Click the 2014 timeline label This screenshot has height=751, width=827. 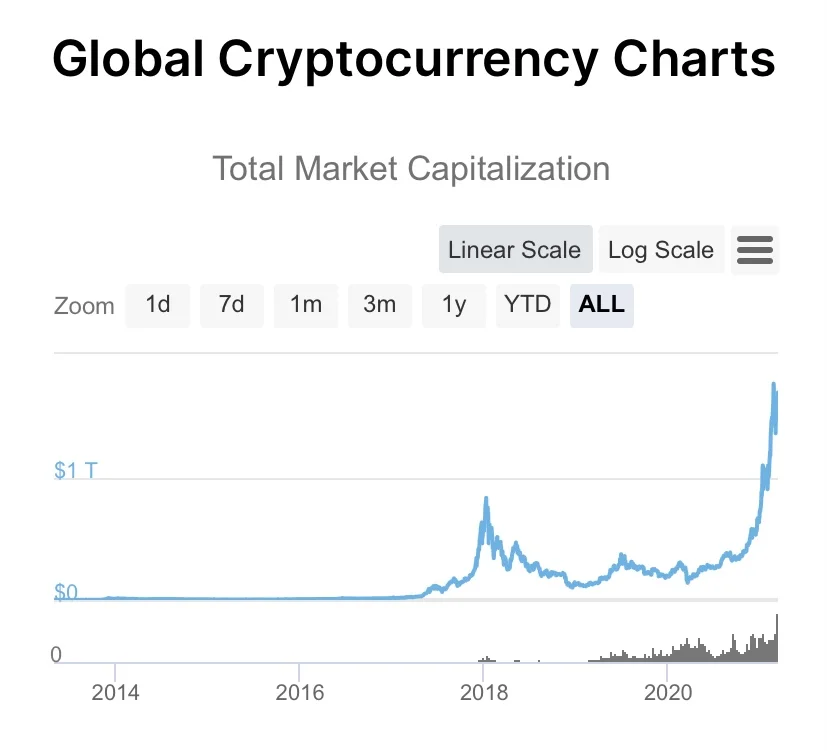[x=115, y=692]
